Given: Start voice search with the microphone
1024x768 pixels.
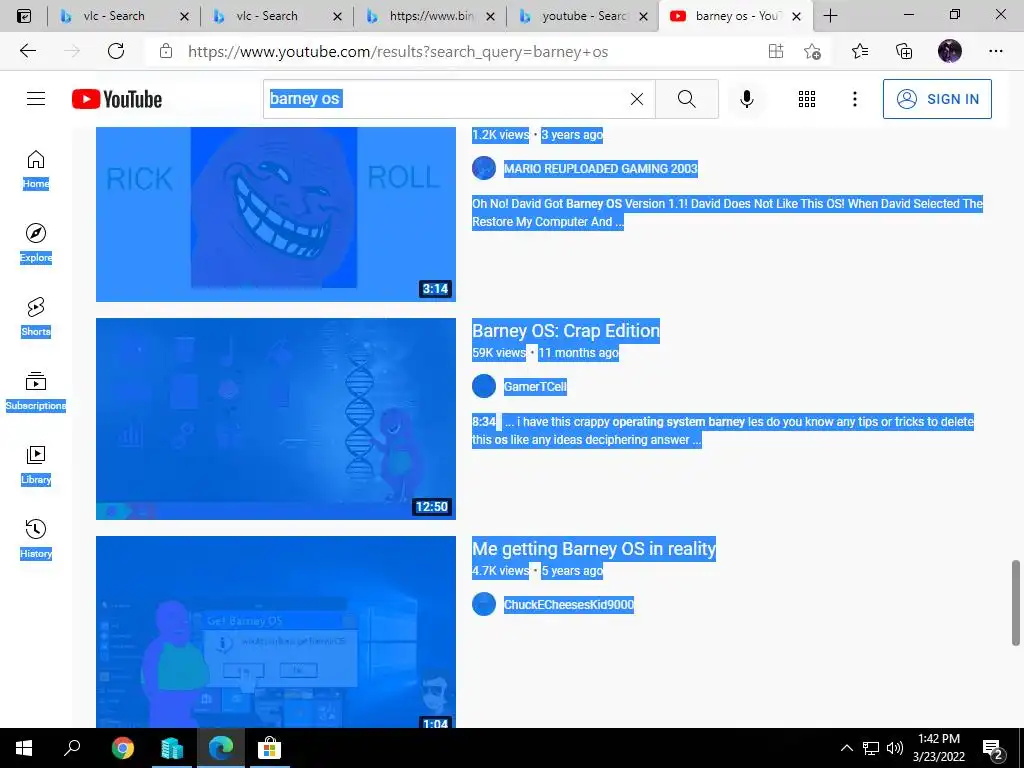Looking at the screenshot, I should pos(746,99).
